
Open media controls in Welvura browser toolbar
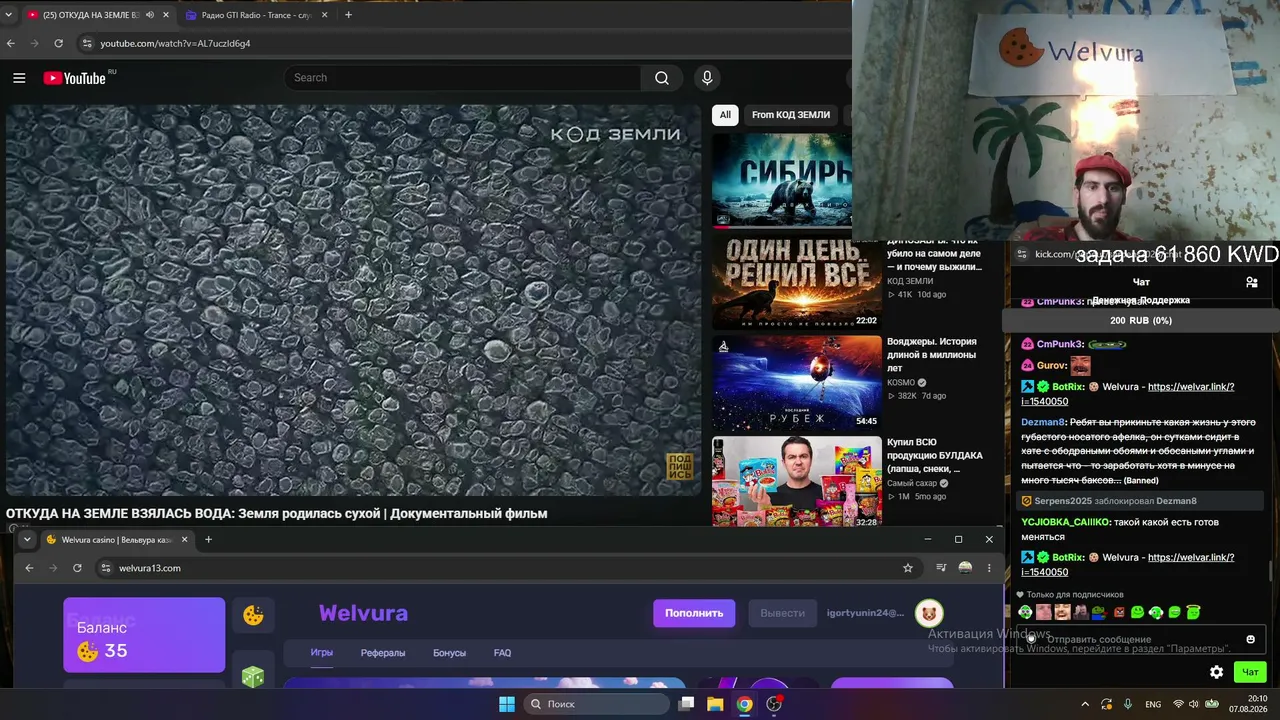coord(941,568)
